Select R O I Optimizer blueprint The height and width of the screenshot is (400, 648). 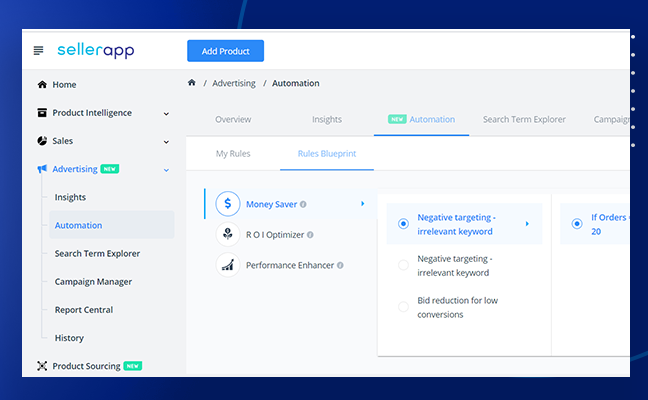(275, 235)
